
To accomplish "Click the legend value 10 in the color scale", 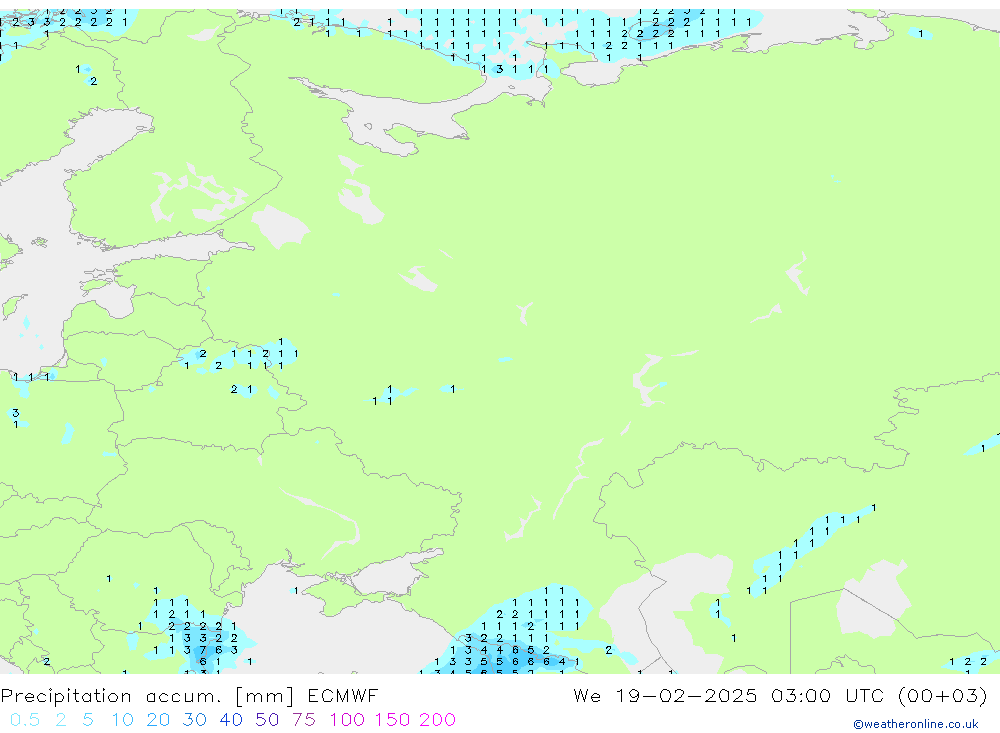I will (122, 720).
